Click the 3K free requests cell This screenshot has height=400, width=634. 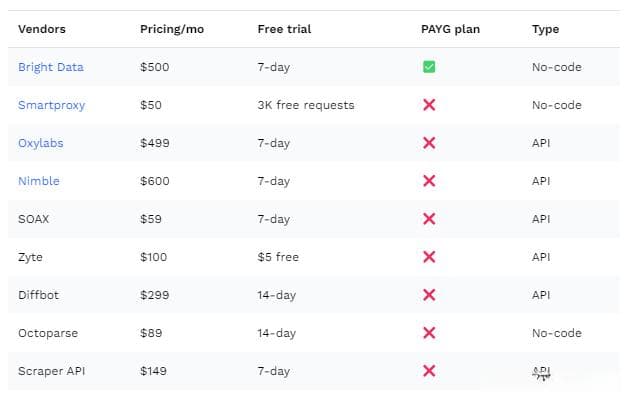coord(306,105)
